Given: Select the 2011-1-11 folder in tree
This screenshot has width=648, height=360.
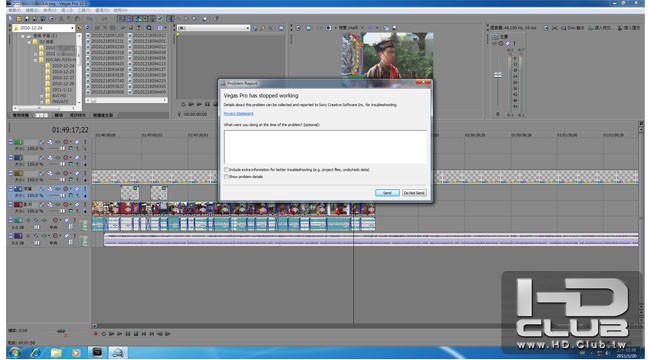Looking at the screenshot, I should pos(62,89).
